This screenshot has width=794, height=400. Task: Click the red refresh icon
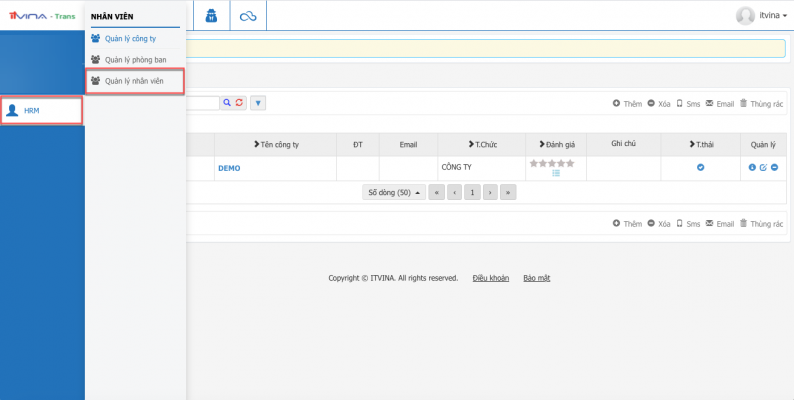[x=239, y=103]
